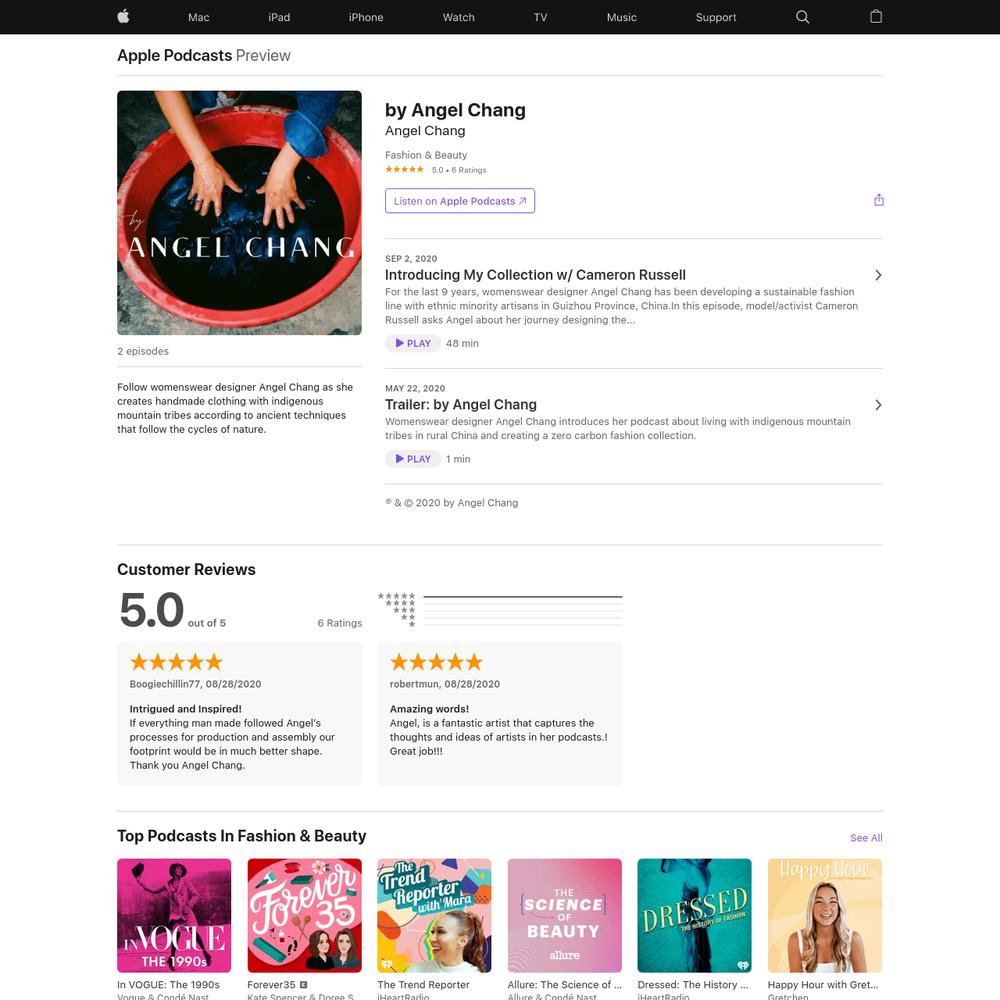Open Boogiechillin77's Intrigued and Inspired review
This screenshot has width=1000, height=1000.
tap(239, 714)
